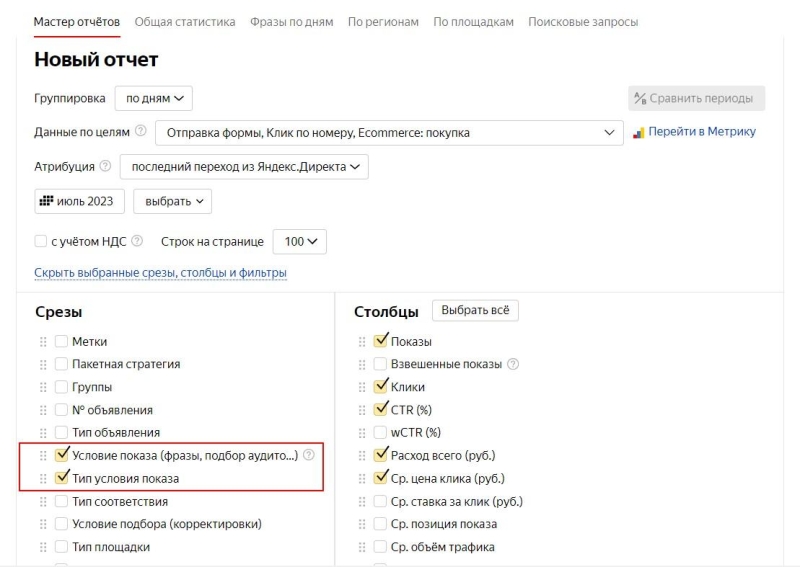Viewport: 800px width, 567px height.
Task: Click the Сравнить периоды button
Action: point(696,98)
